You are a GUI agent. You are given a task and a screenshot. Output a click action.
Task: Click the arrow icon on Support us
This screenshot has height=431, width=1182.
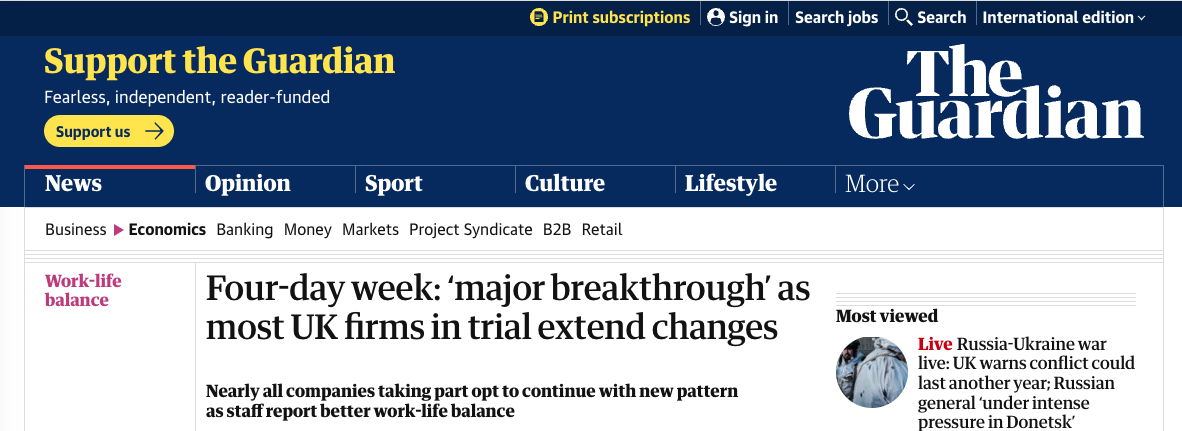point(154,131)
